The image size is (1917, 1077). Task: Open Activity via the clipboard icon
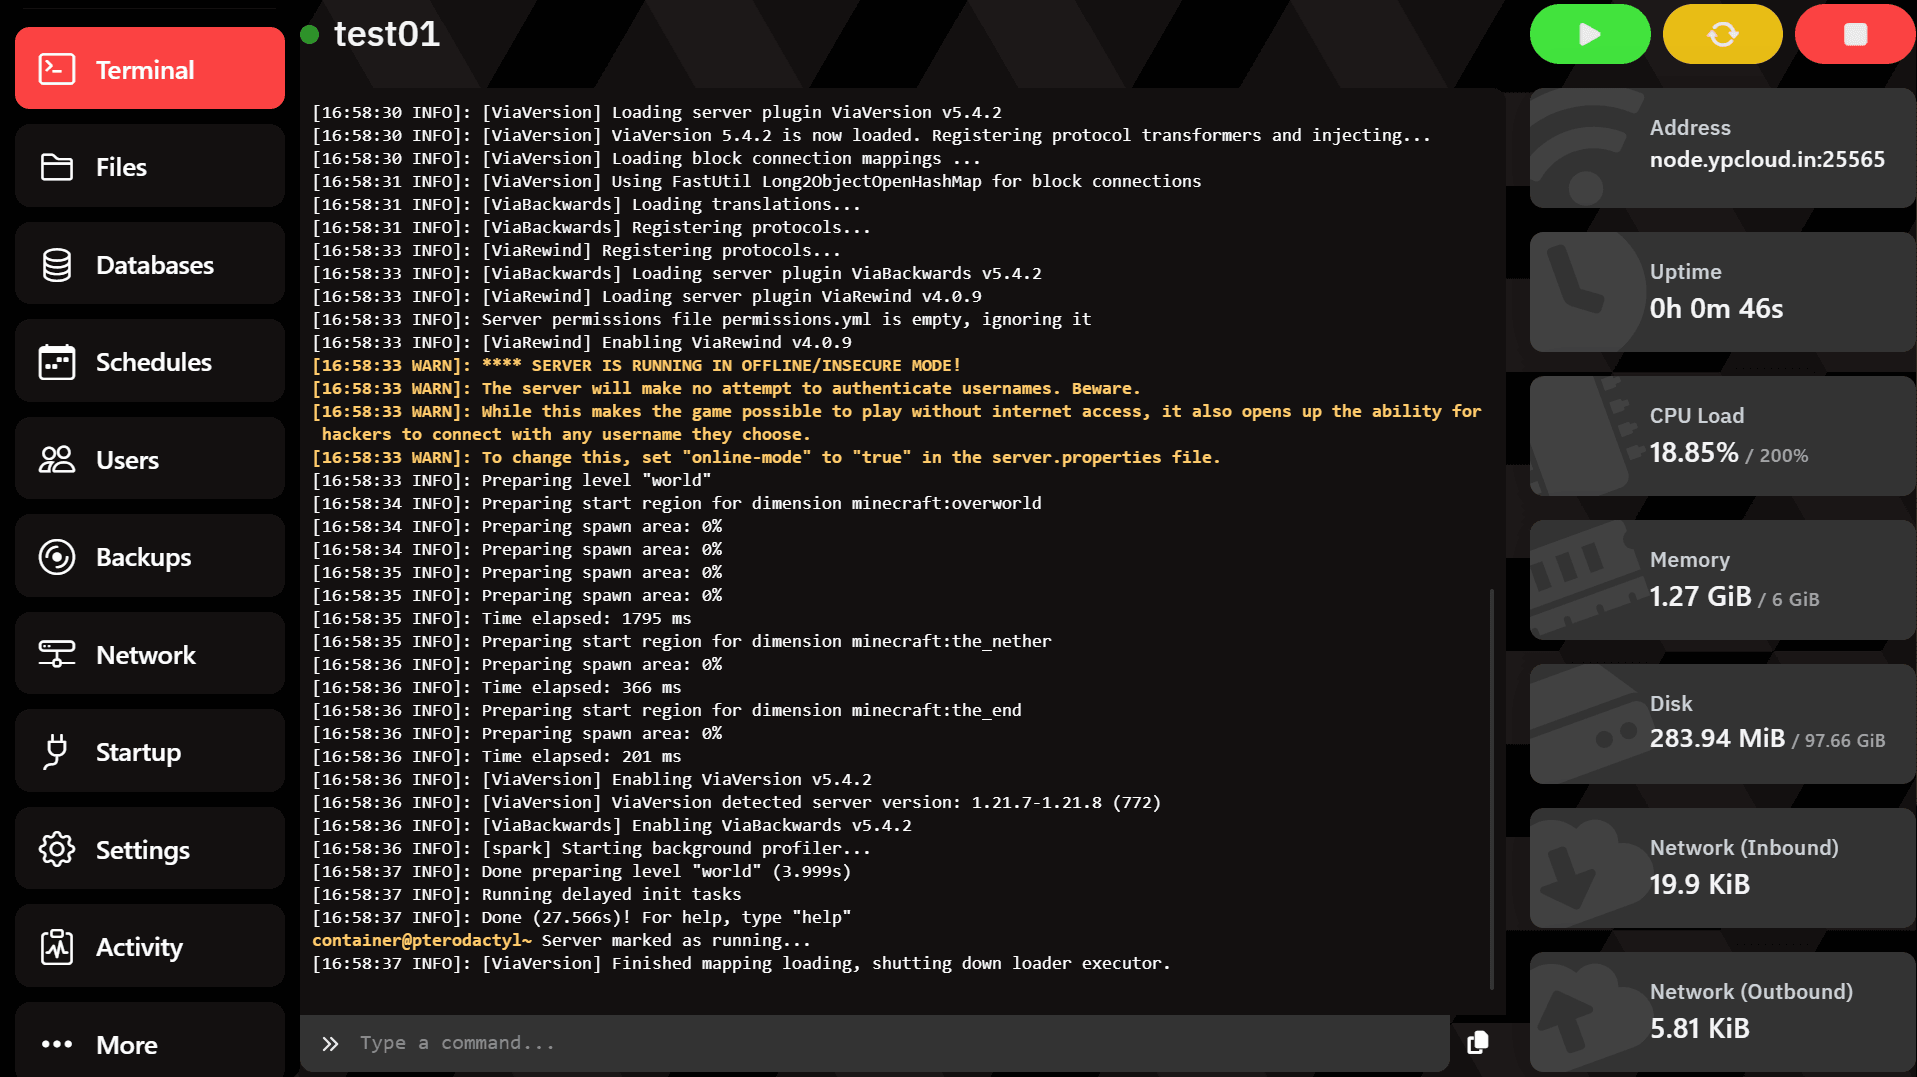click(x=57, y=946)
